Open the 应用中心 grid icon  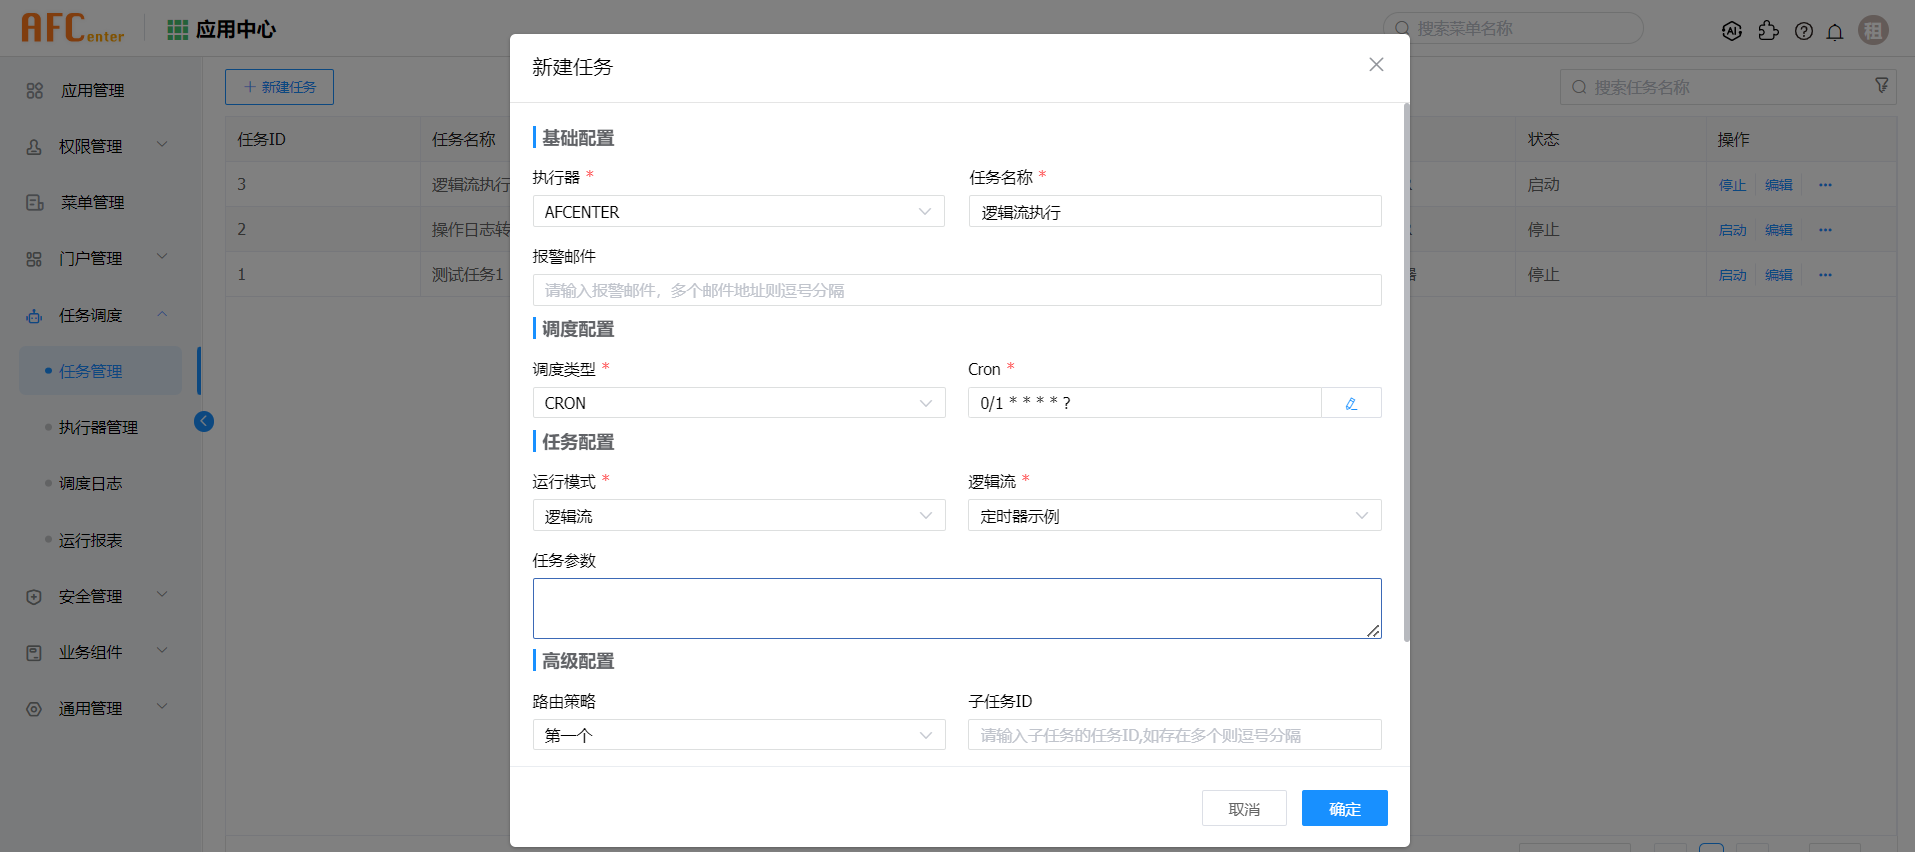(178, 30)
